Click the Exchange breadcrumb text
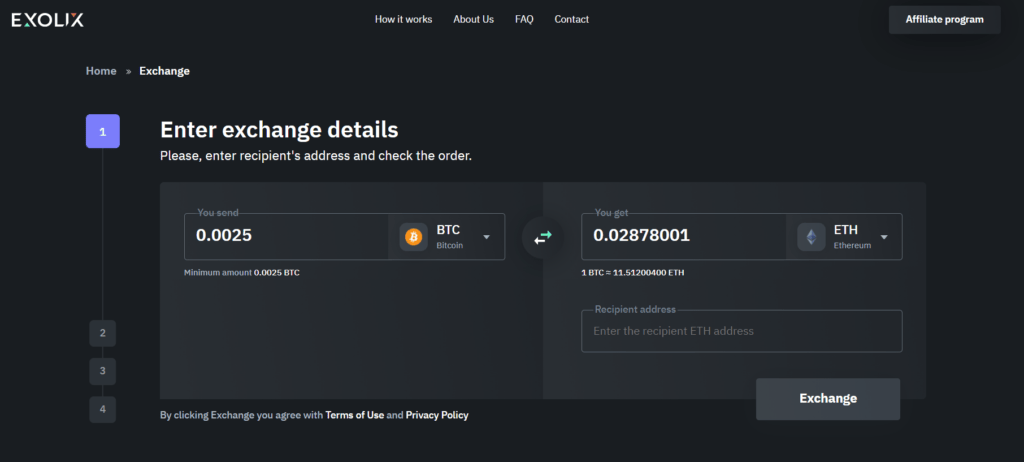The image size is (1024, 462). coord(165,71)
